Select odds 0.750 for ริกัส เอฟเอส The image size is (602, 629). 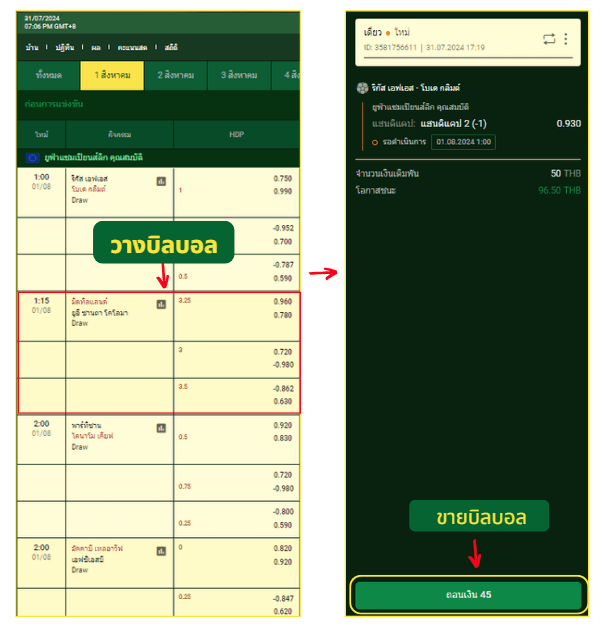pyautogui.click(x=282, y=179)
